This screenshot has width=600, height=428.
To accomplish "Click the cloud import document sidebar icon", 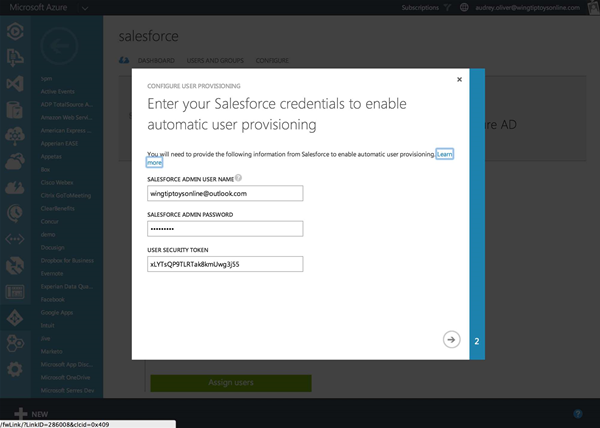I will tap(15, 57).
